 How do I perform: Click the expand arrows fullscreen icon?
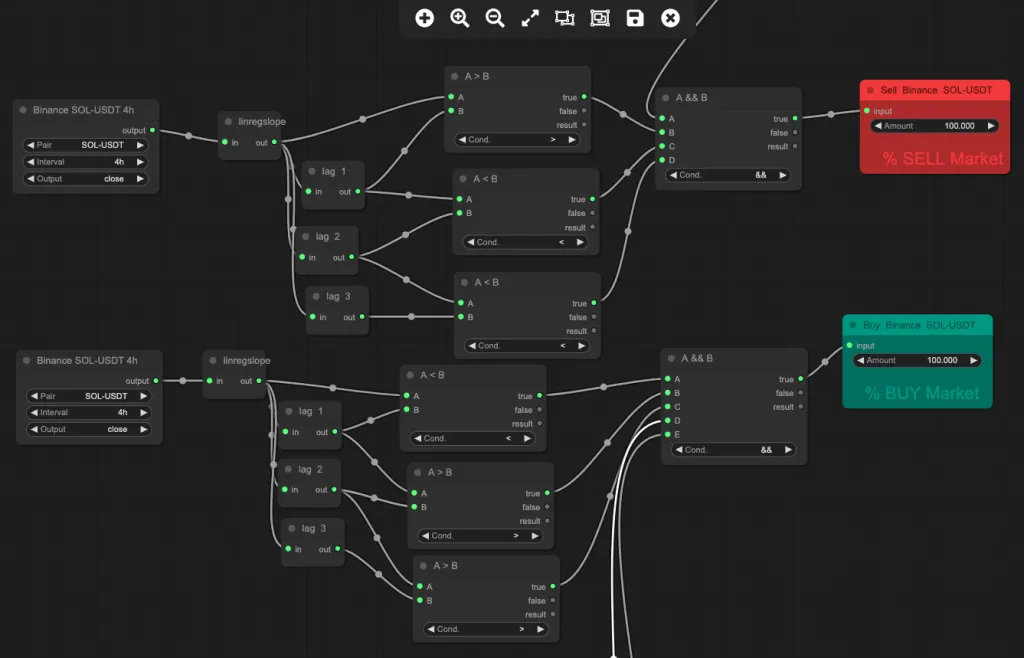coord(530,18)
